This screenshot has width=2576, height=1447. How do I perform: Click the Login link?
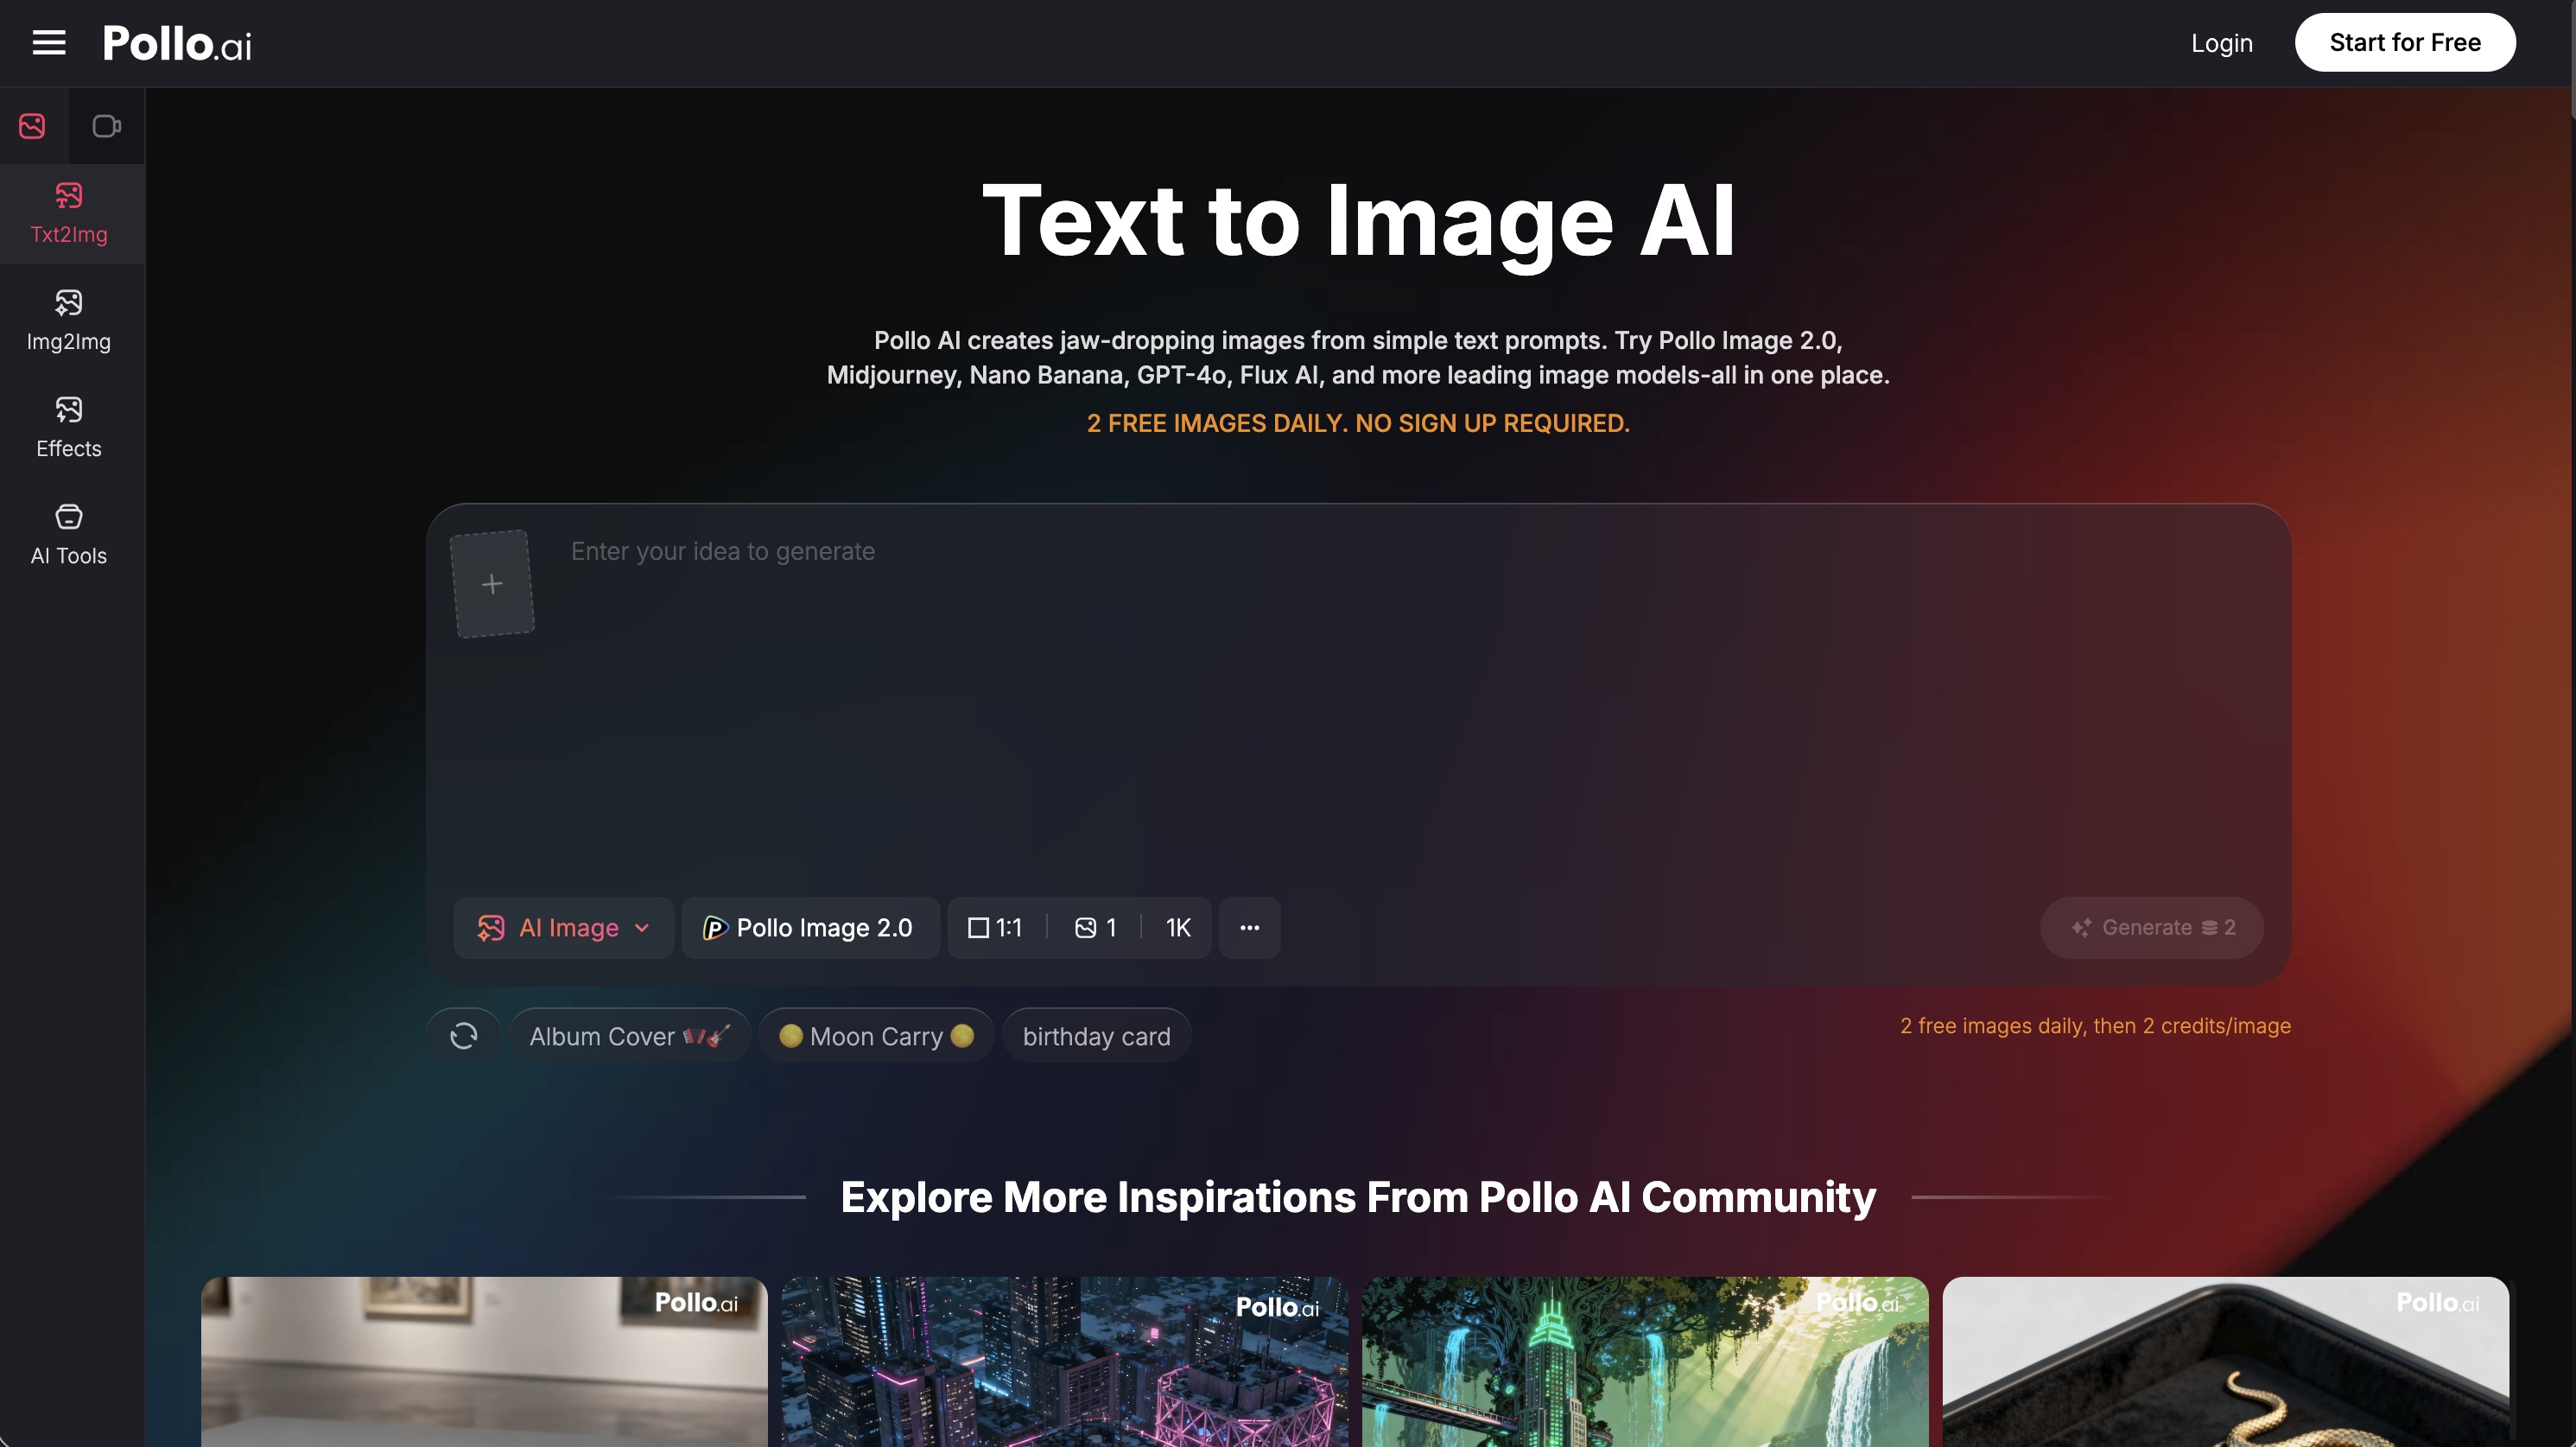(2221, 42)
